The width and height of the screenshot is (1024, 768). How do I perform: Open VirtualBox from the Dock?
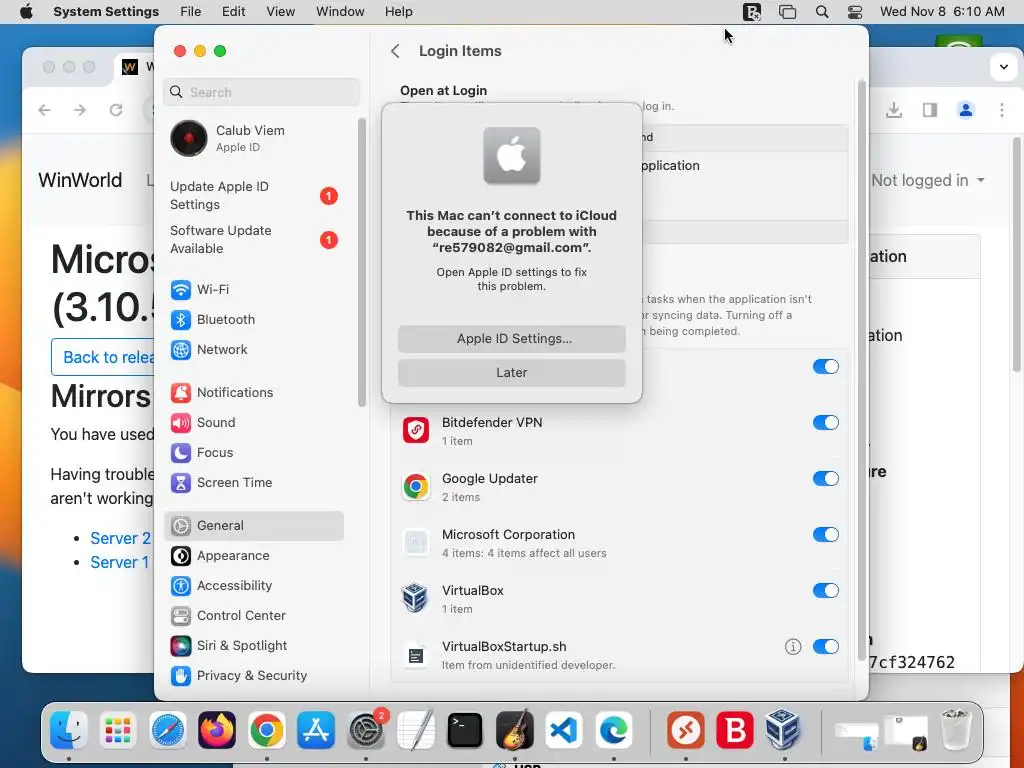tap(782, 729)
